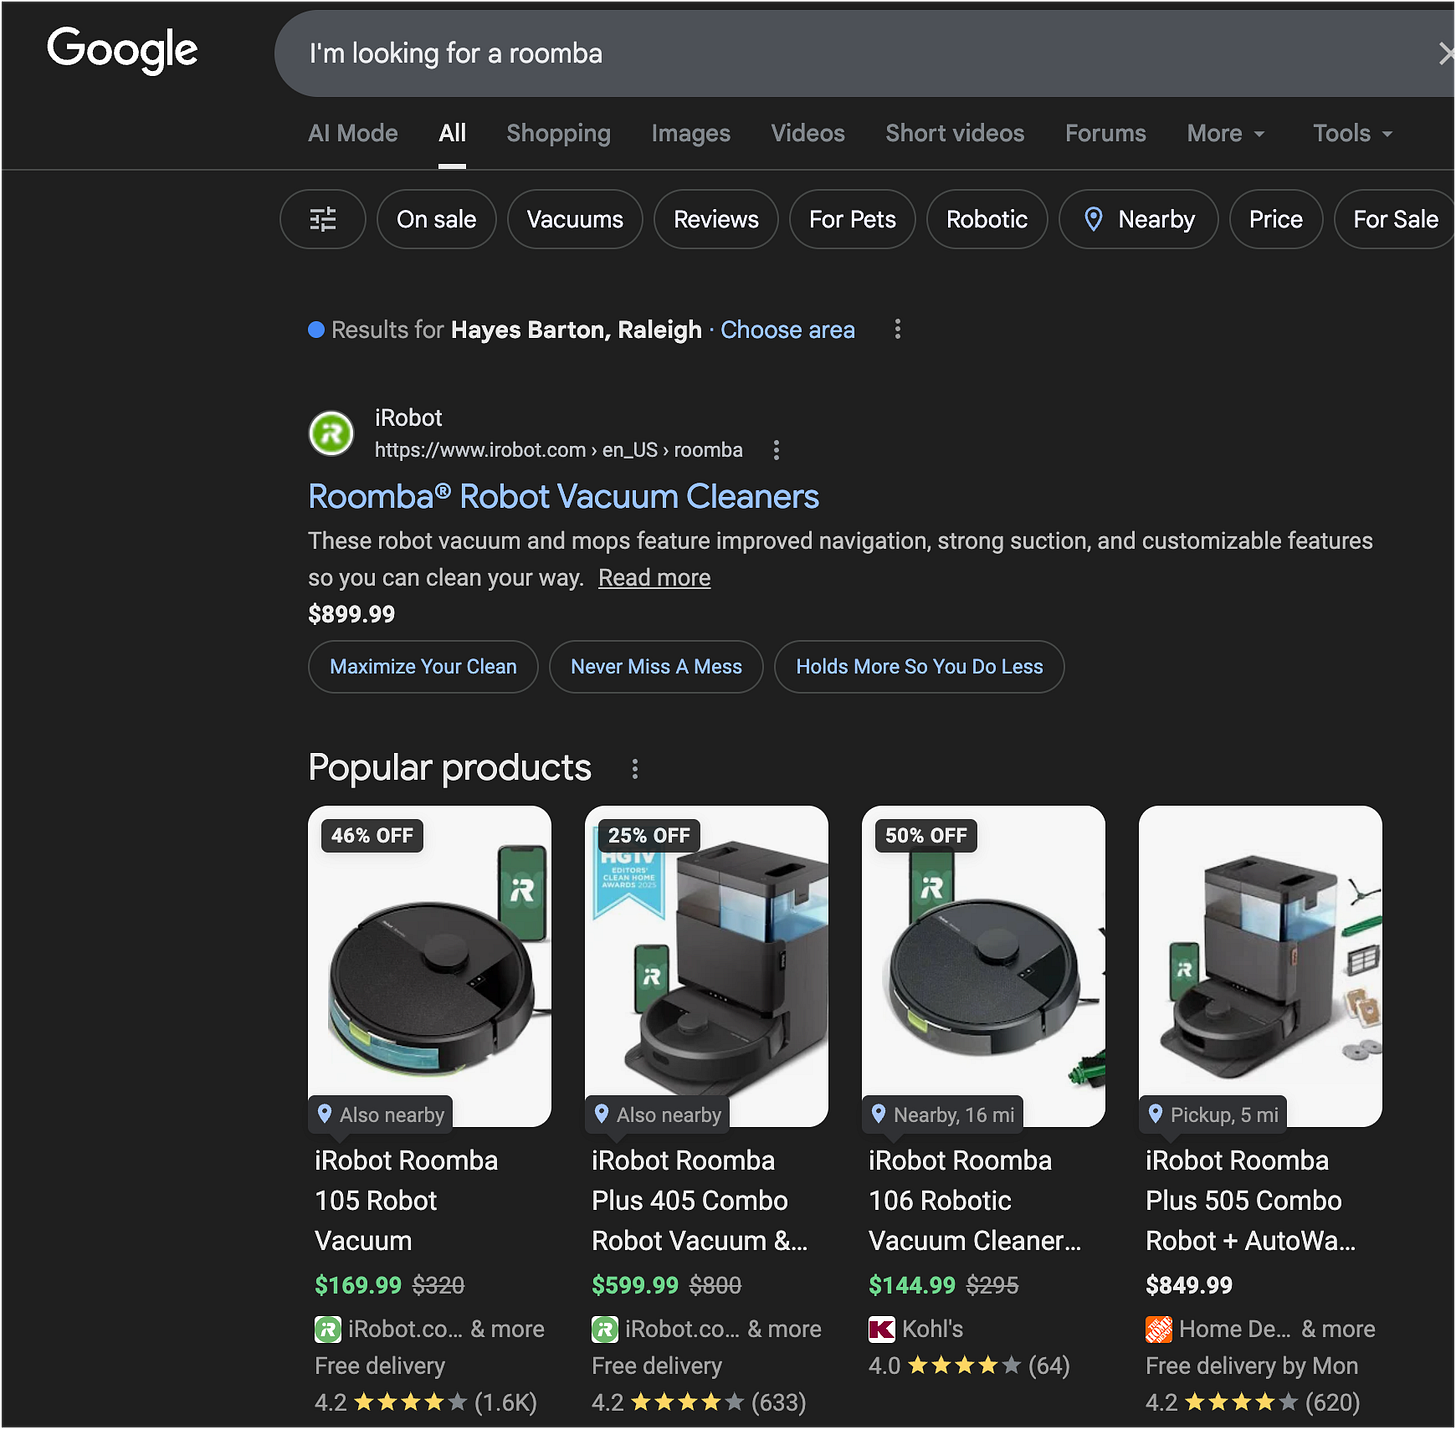Toggle the Vacuums filter chip

pyautogui.click(x=575, y=219)
